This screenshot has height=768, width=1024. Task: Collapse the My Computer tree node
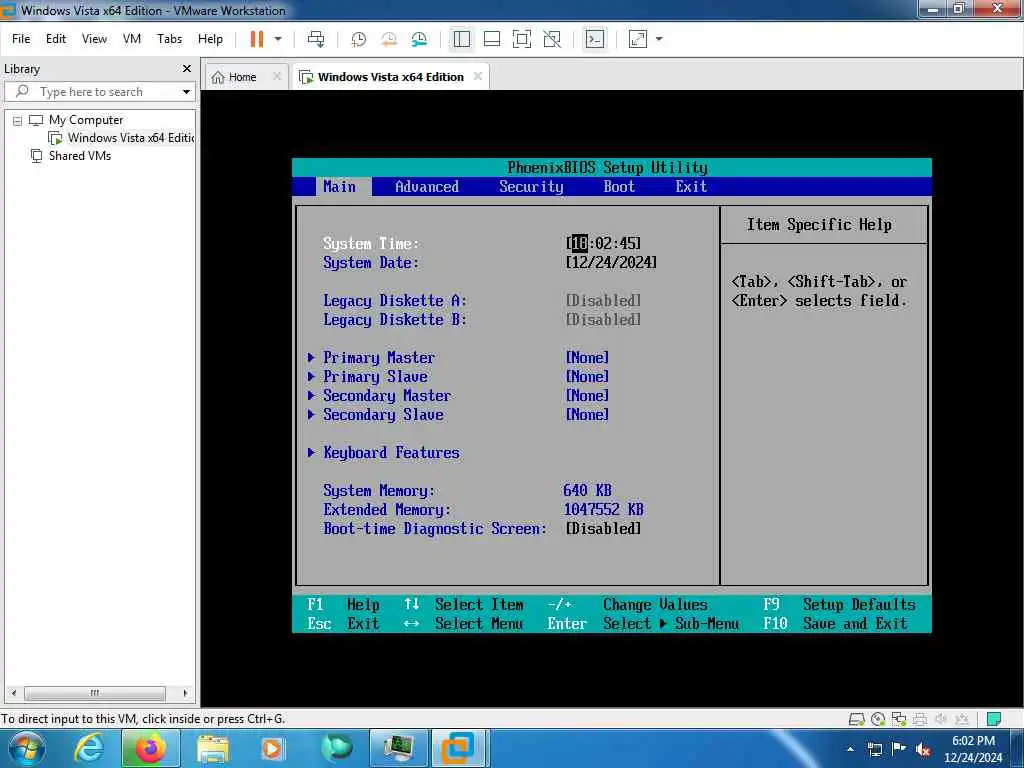(x=18, y=121)
